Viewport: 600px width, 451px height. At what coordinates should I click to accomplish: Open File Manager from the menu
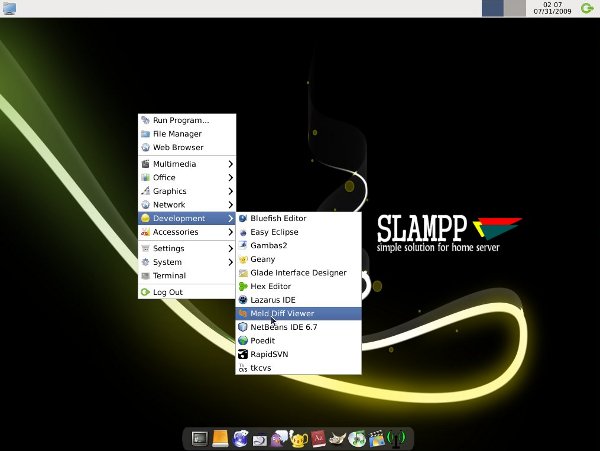click(187, 134)
